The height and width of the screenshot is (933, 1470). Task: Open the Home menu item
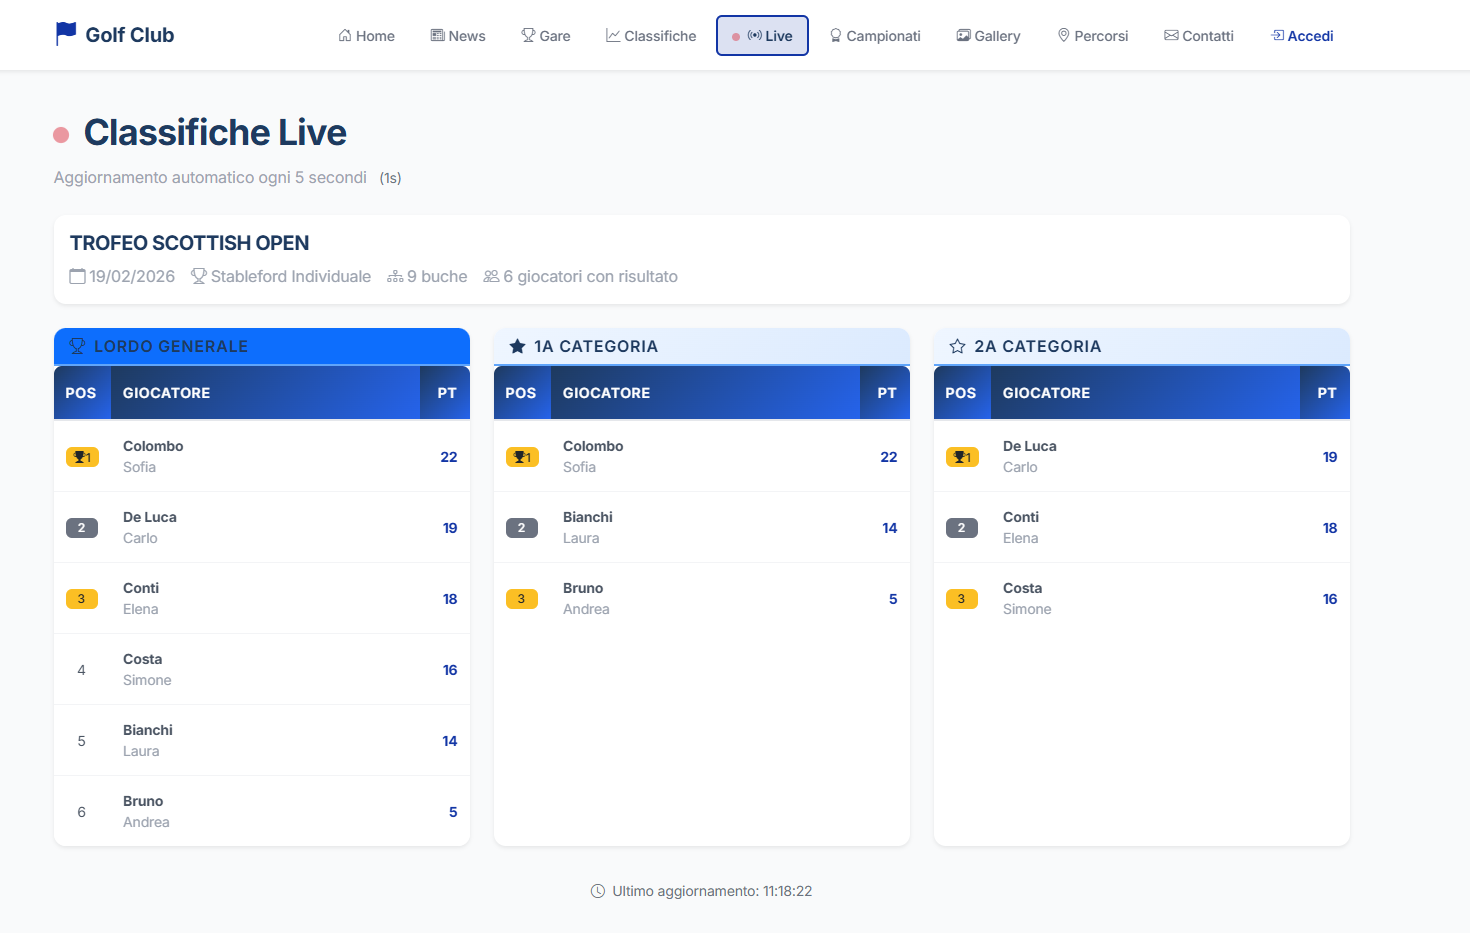click(366, 36)
